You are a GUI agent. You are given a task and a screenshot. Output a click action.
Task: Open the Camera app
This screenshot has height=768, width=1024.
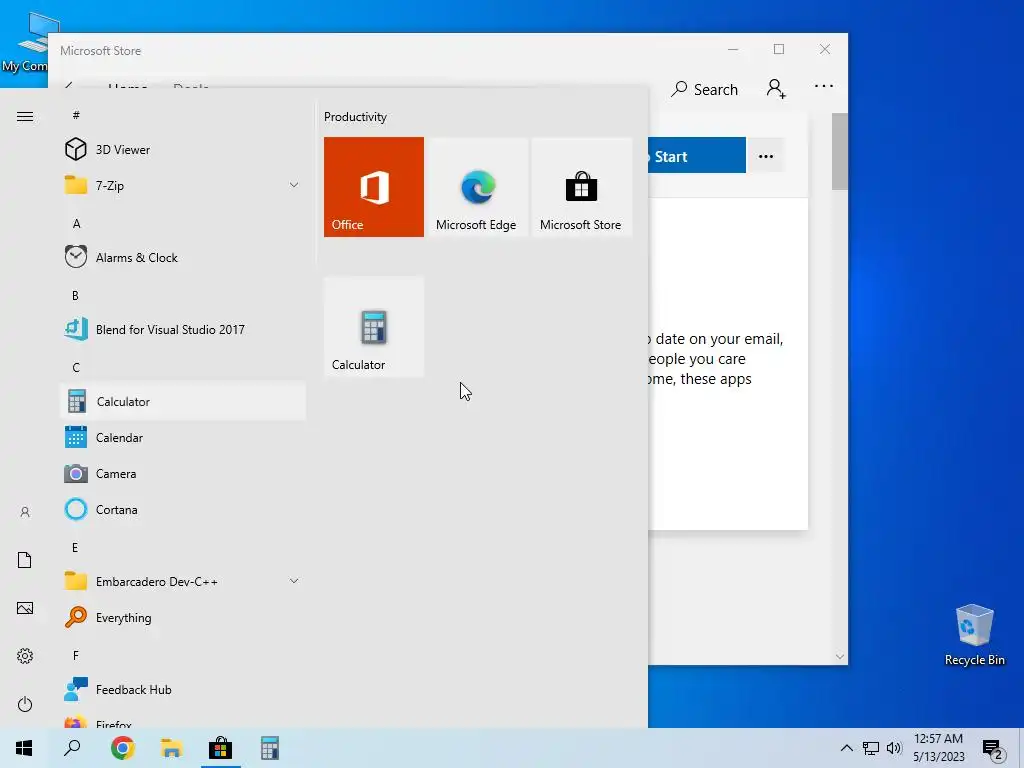(x=183, y=473)
